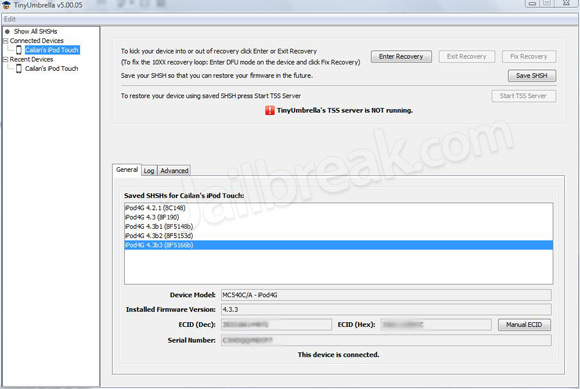Click the Start TSS Server button
Viewport: 580px width, 389px height.
coord(523,96)
